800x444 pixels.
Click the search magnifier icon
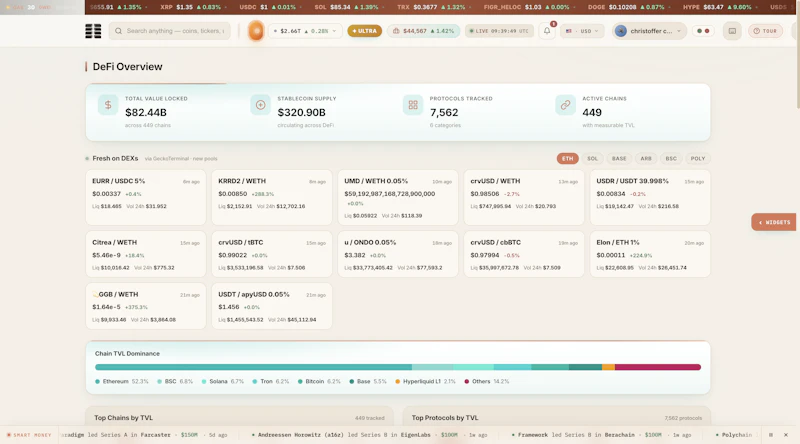118,31
